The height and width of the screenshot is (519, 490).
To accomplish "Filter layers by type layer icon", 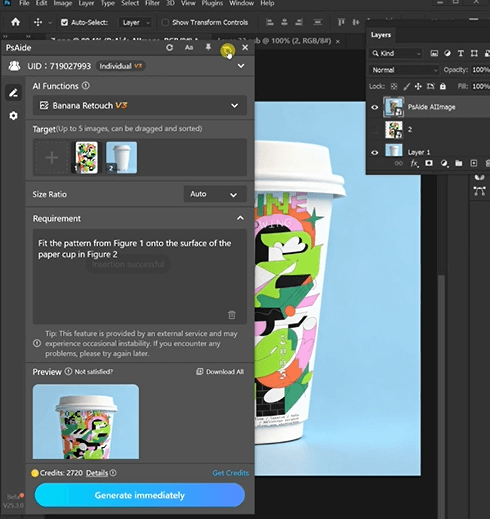I will pos(461,53).
